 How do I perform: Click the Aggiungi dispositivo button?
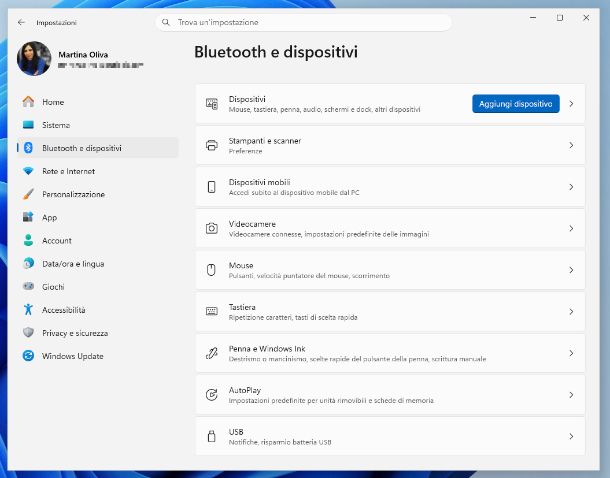[516, 104]
